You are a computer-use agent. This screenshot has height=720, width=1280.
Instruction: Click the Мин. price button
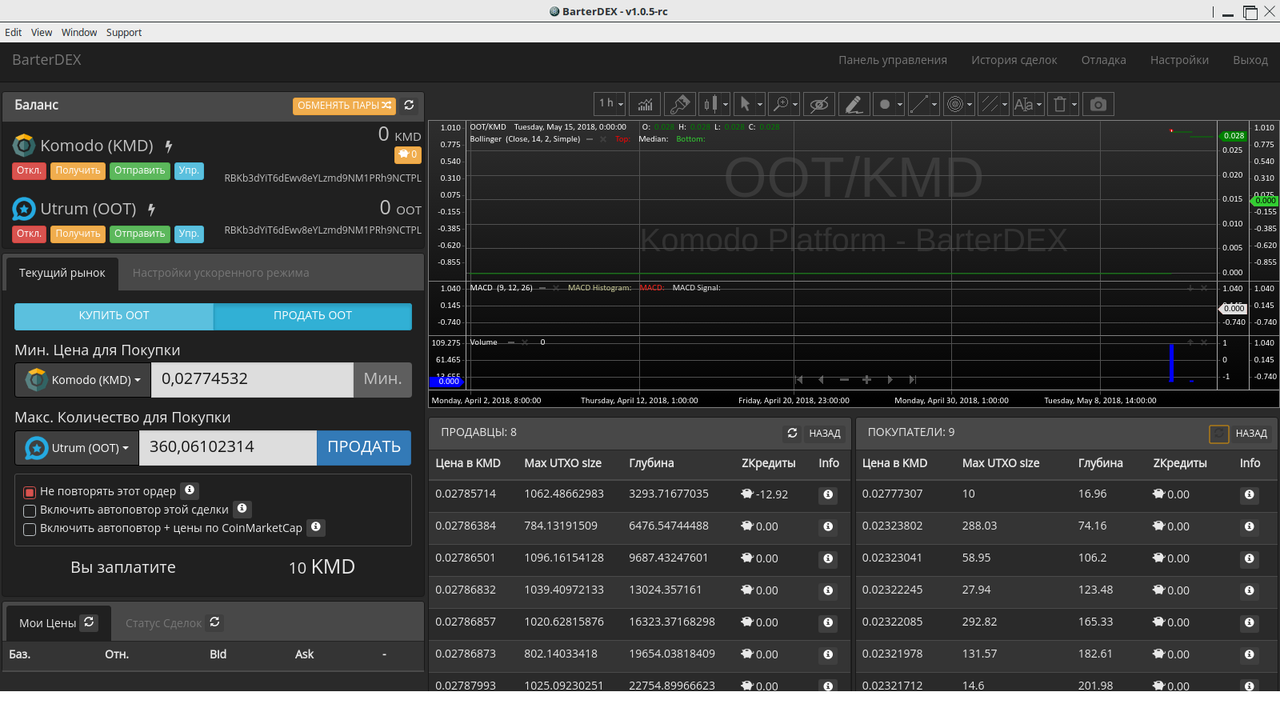383,379
